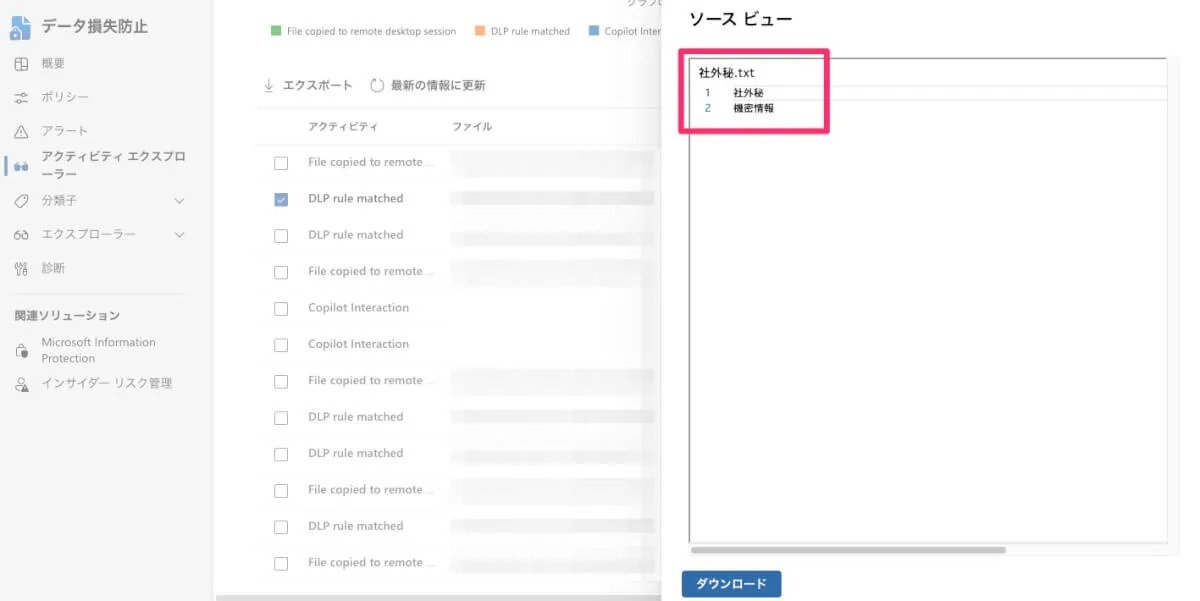Sort by the アクティビティ column header
Image resolution: width=1200 pixels, height=601 pixels.
(343, 127)
